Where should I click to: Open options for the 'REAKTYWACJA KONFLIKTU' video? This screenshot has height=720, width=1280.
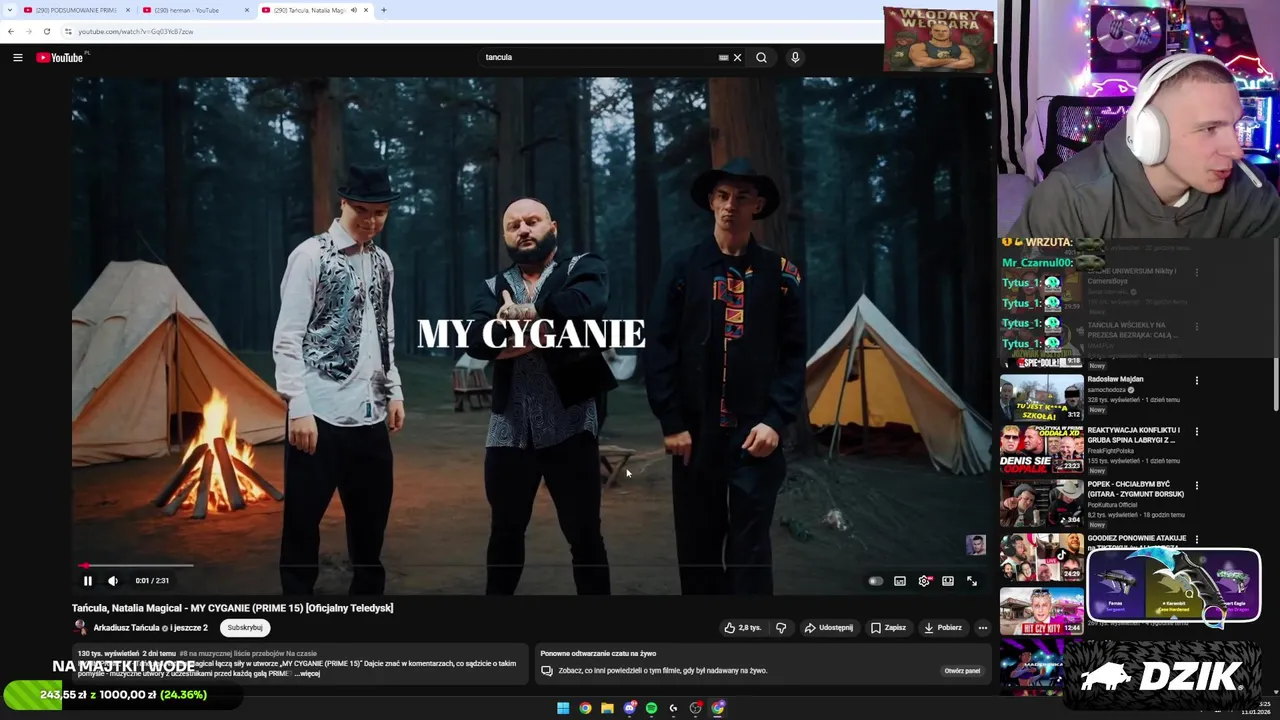(x=1196, y=432)
